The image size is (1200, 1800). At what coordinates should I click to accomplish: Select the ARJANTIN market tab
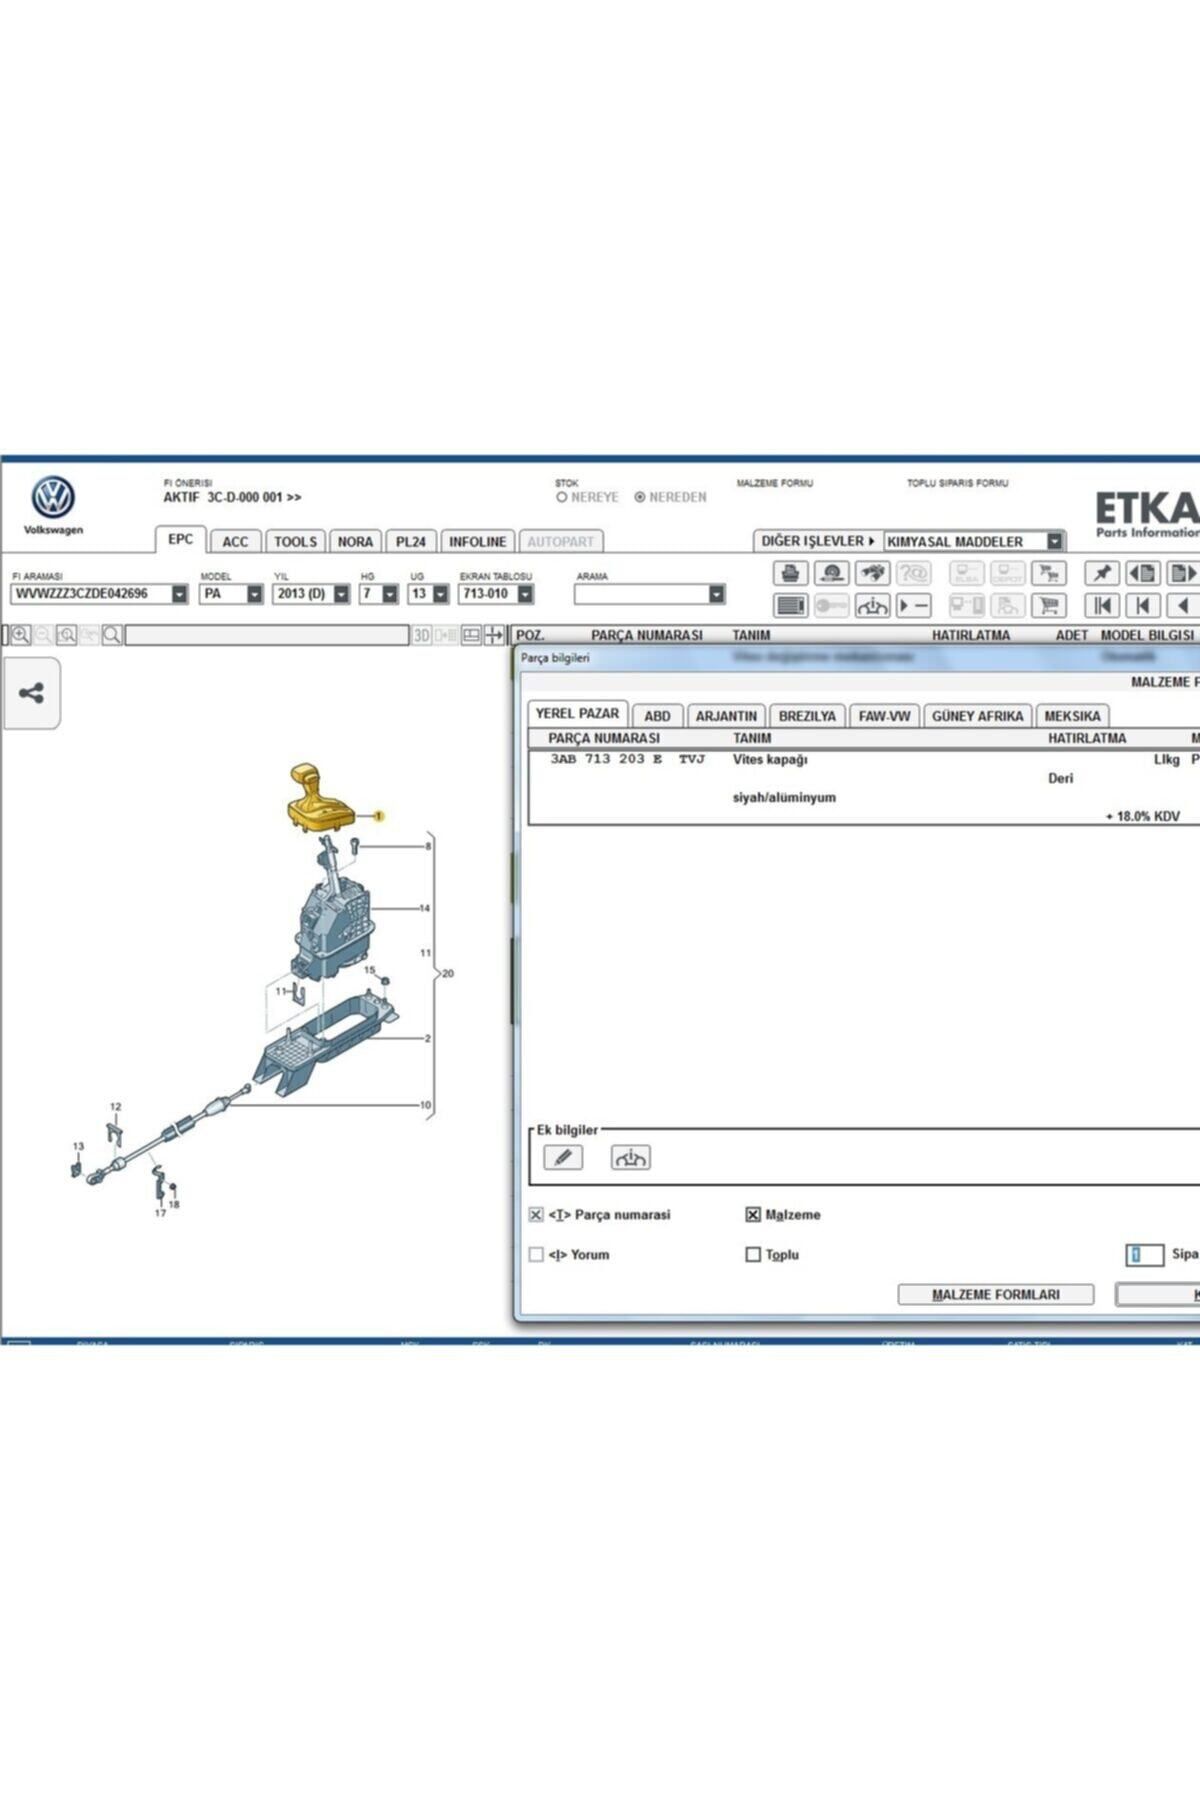(x=726, y=716)
